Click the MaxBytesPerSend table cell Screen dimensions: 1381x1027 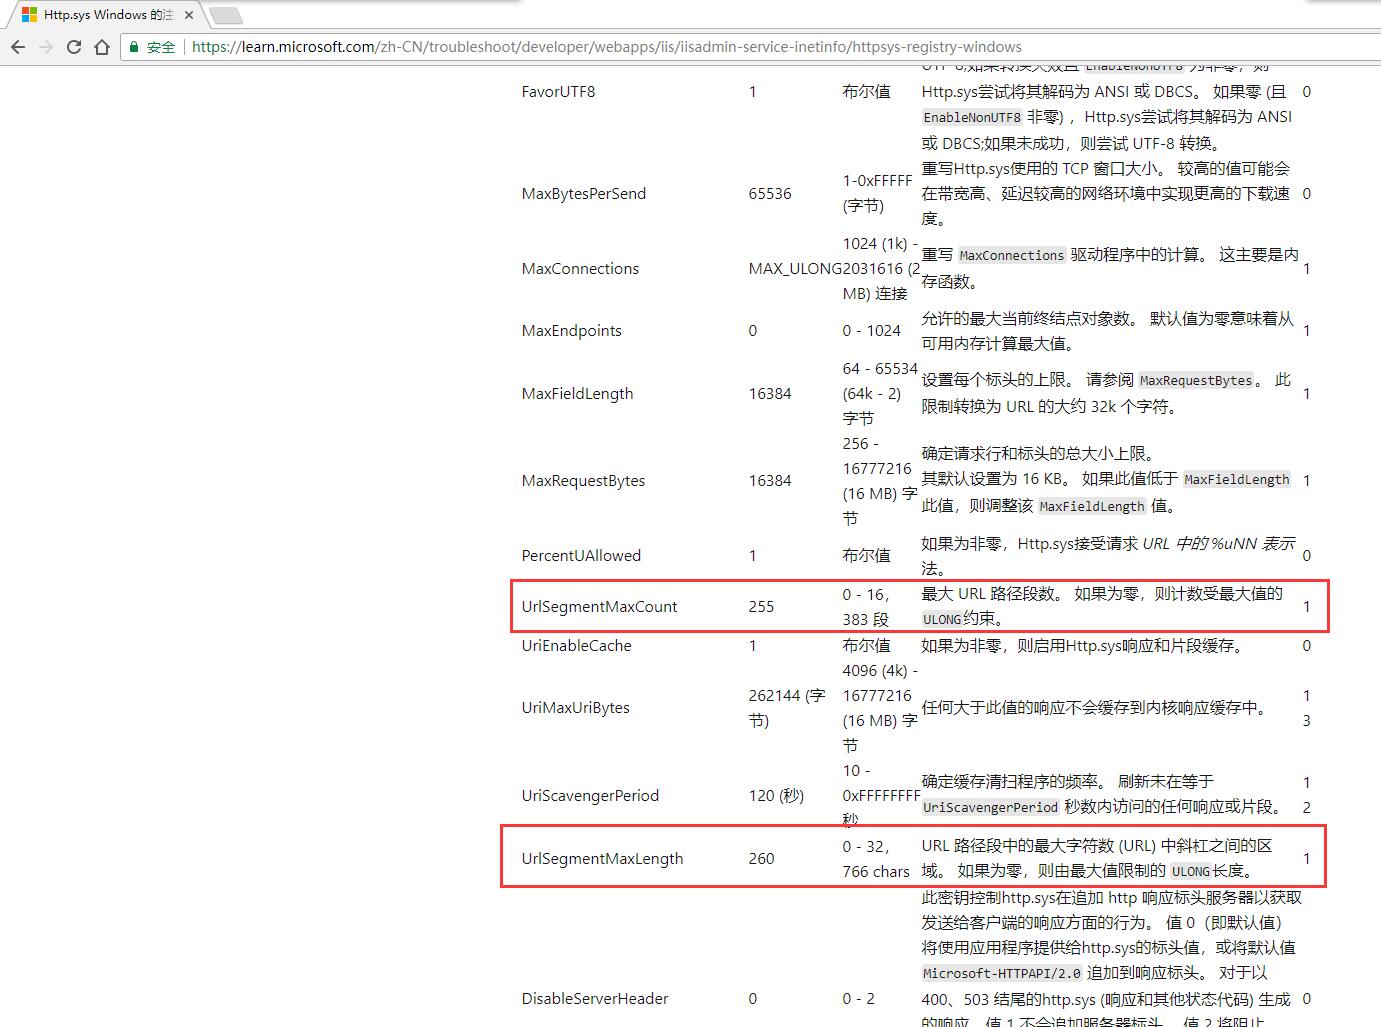click(583, 193)
